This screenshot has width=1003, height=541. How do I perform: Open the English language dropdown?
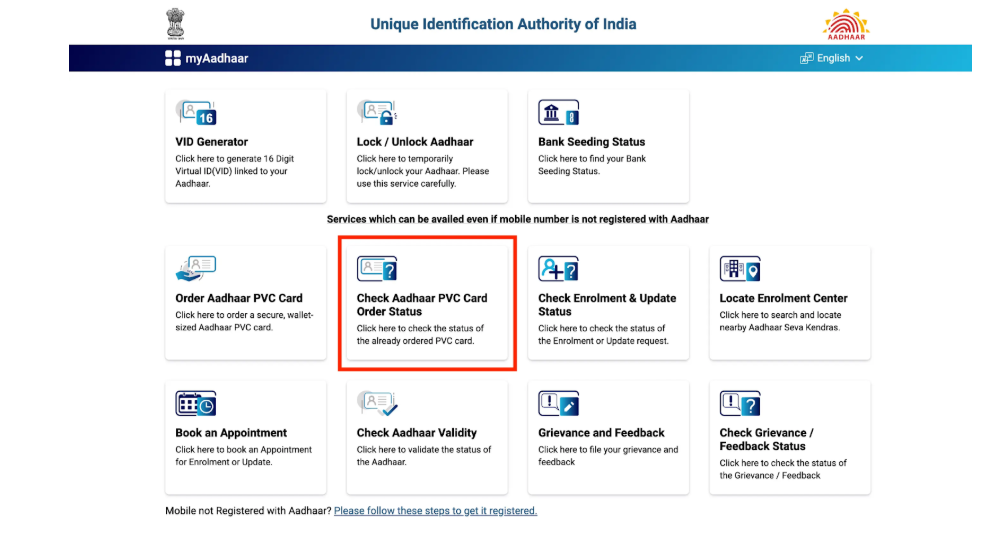click(x=832, y=58)
